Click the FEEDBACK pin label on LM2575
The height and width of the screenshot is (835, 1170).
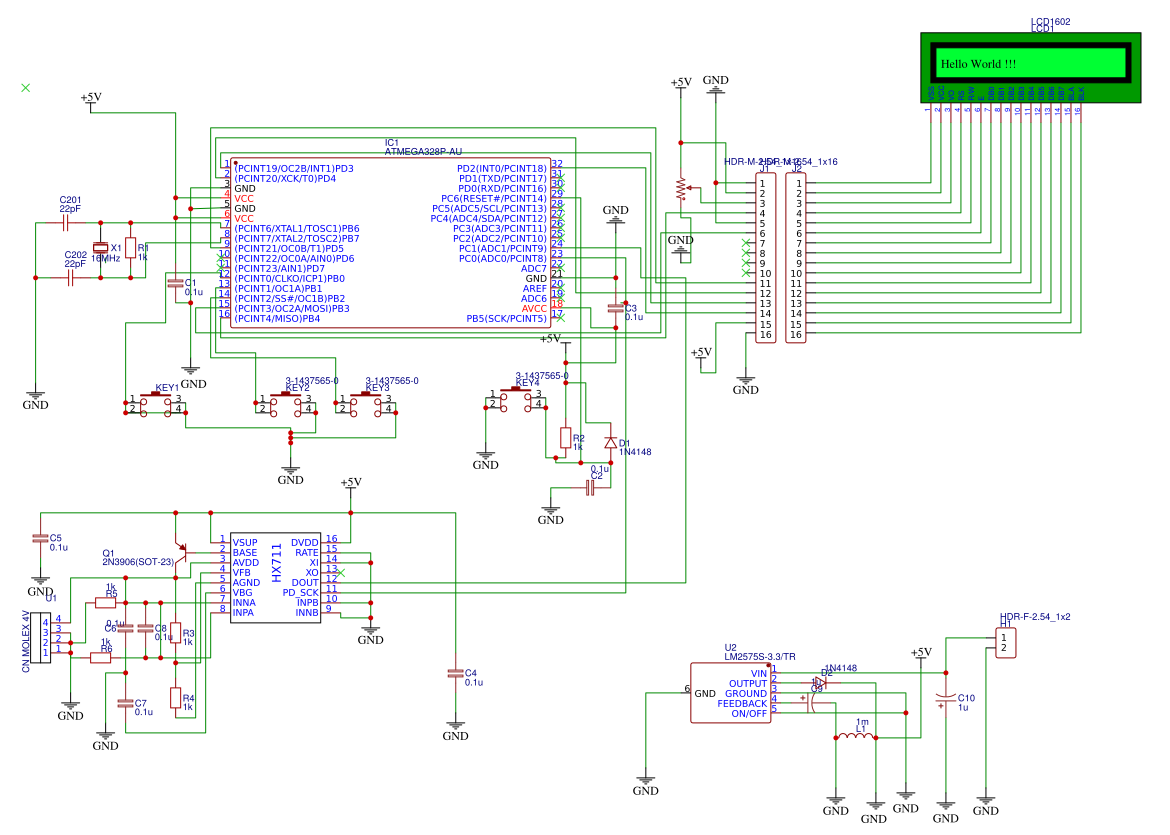pos(742,704)
